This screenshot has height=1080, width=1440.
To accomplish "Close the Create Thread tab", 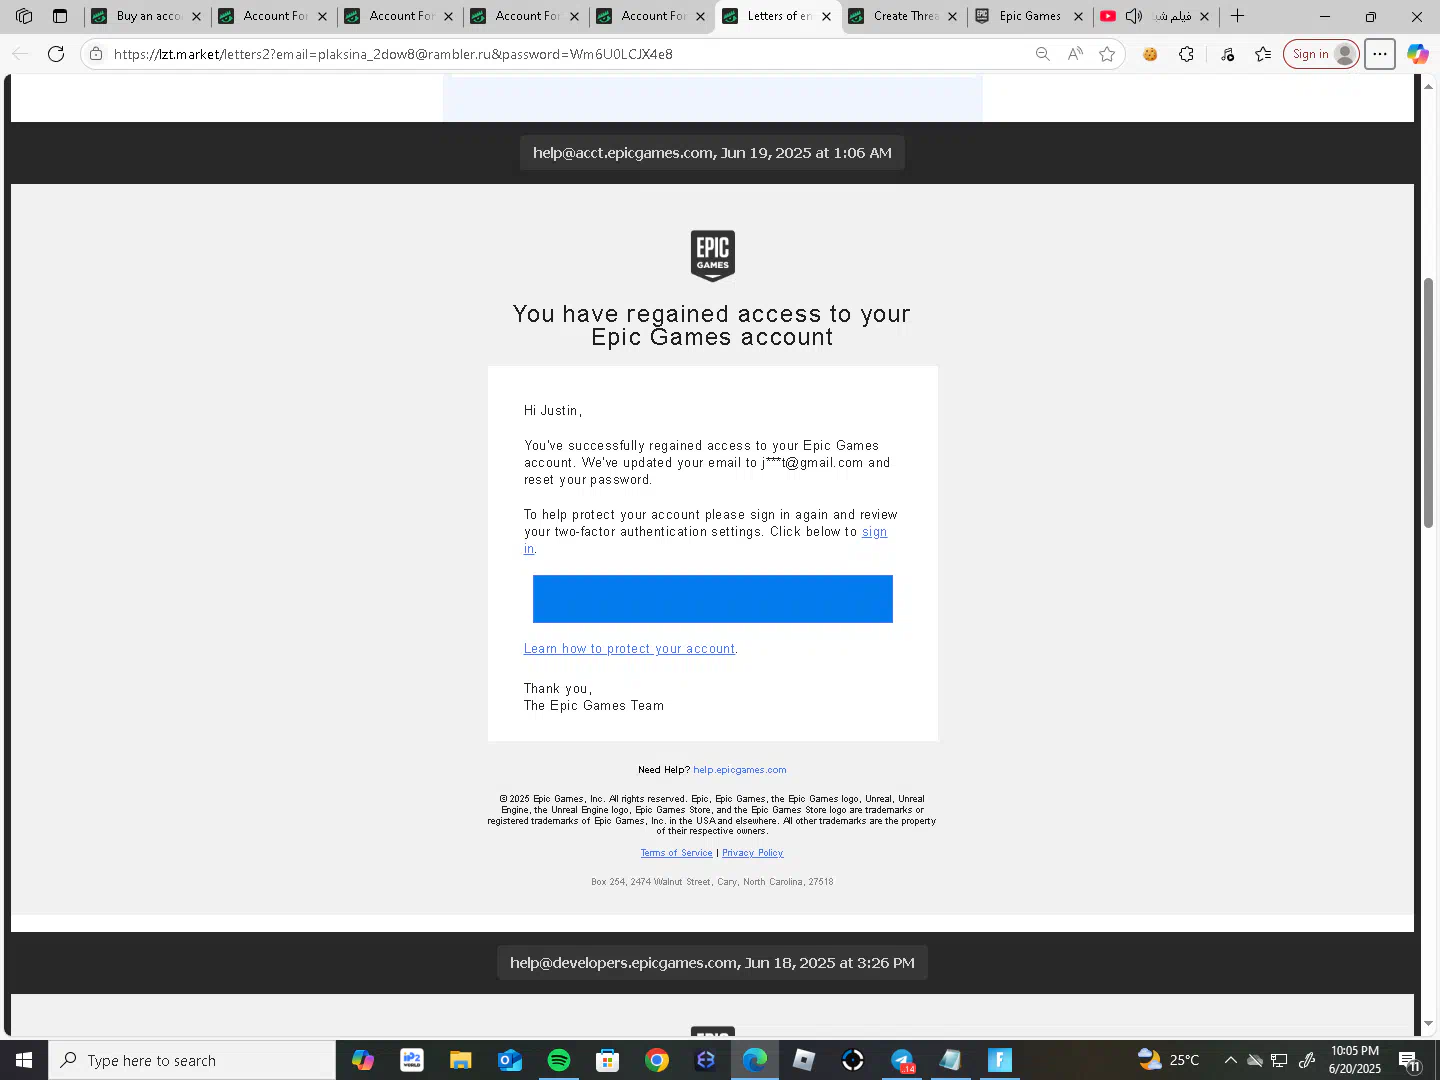I will click(952, 16).
